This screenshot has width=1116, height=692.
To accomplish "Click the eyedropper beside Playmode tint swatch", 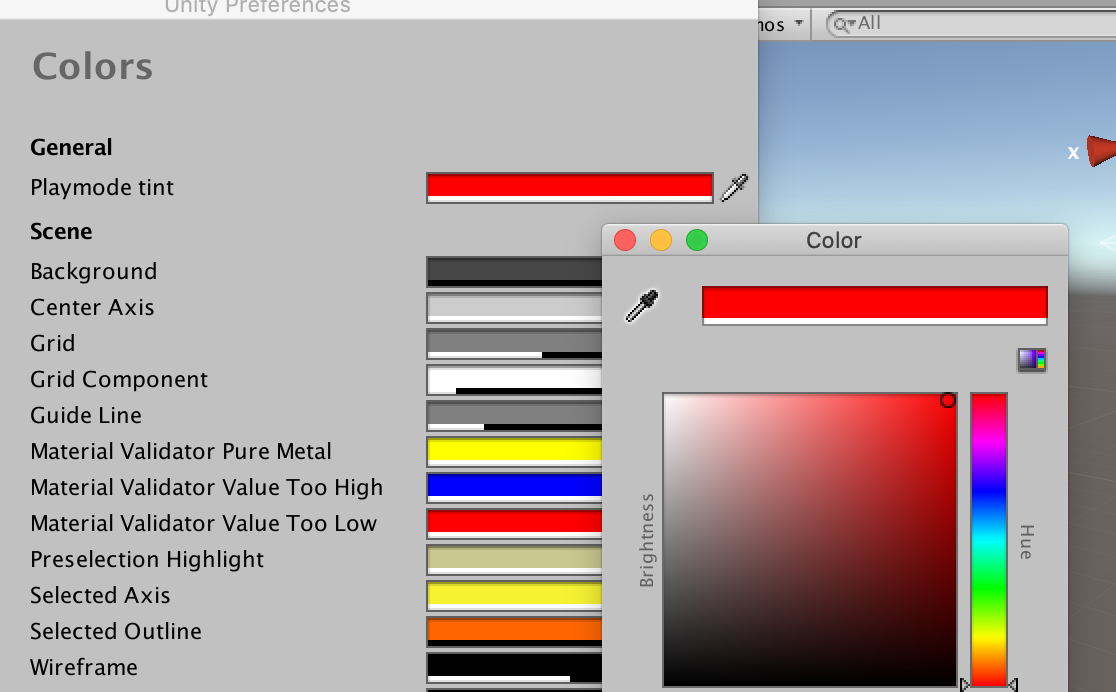I will pos(735,187).
